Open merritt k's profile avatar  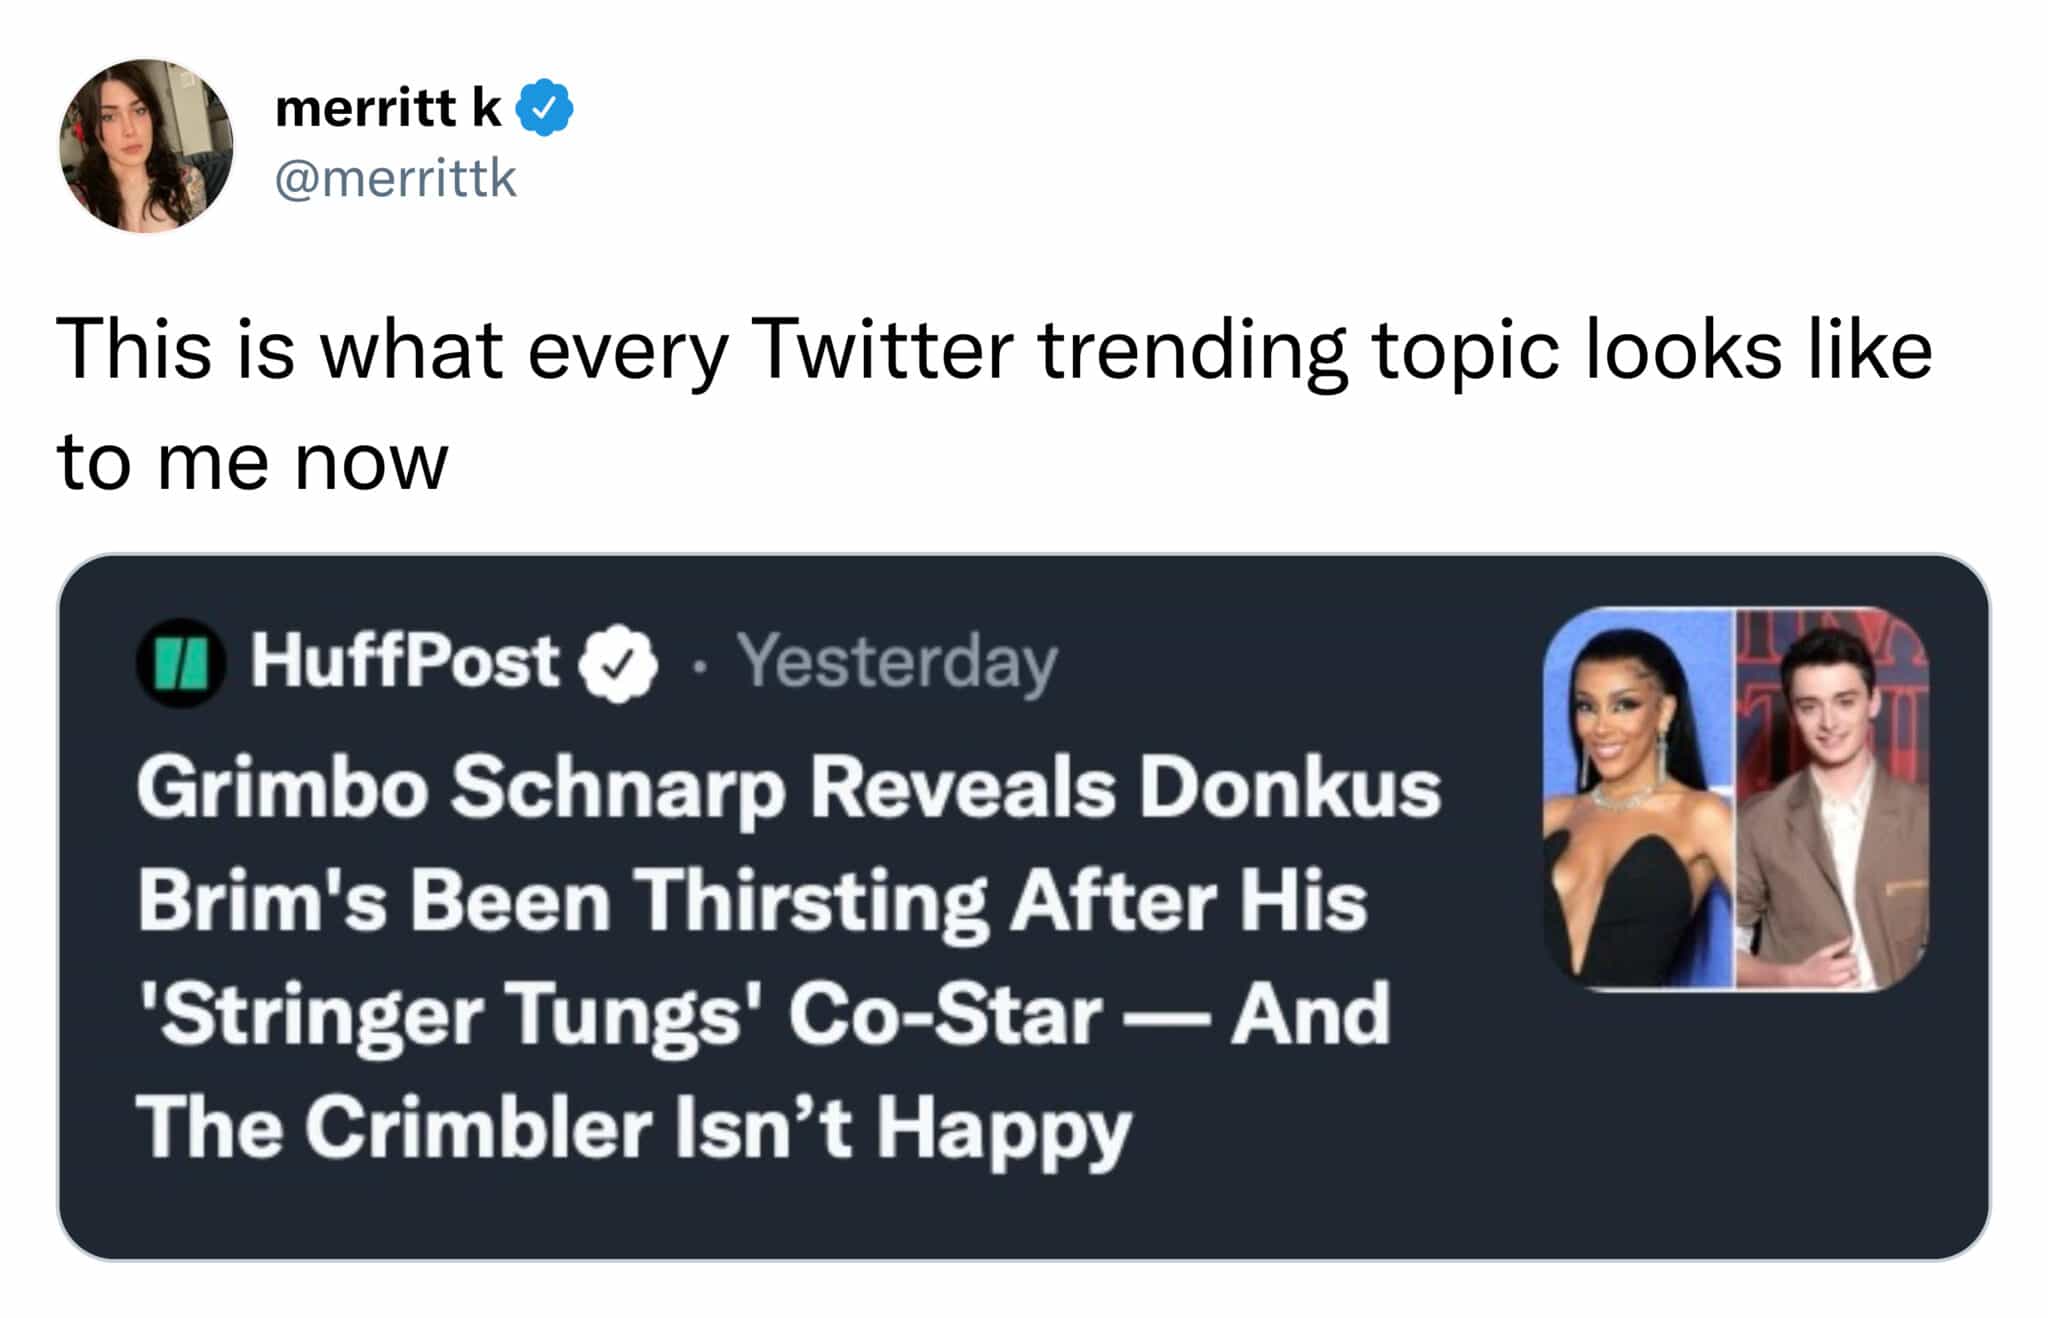pos(146,146)
